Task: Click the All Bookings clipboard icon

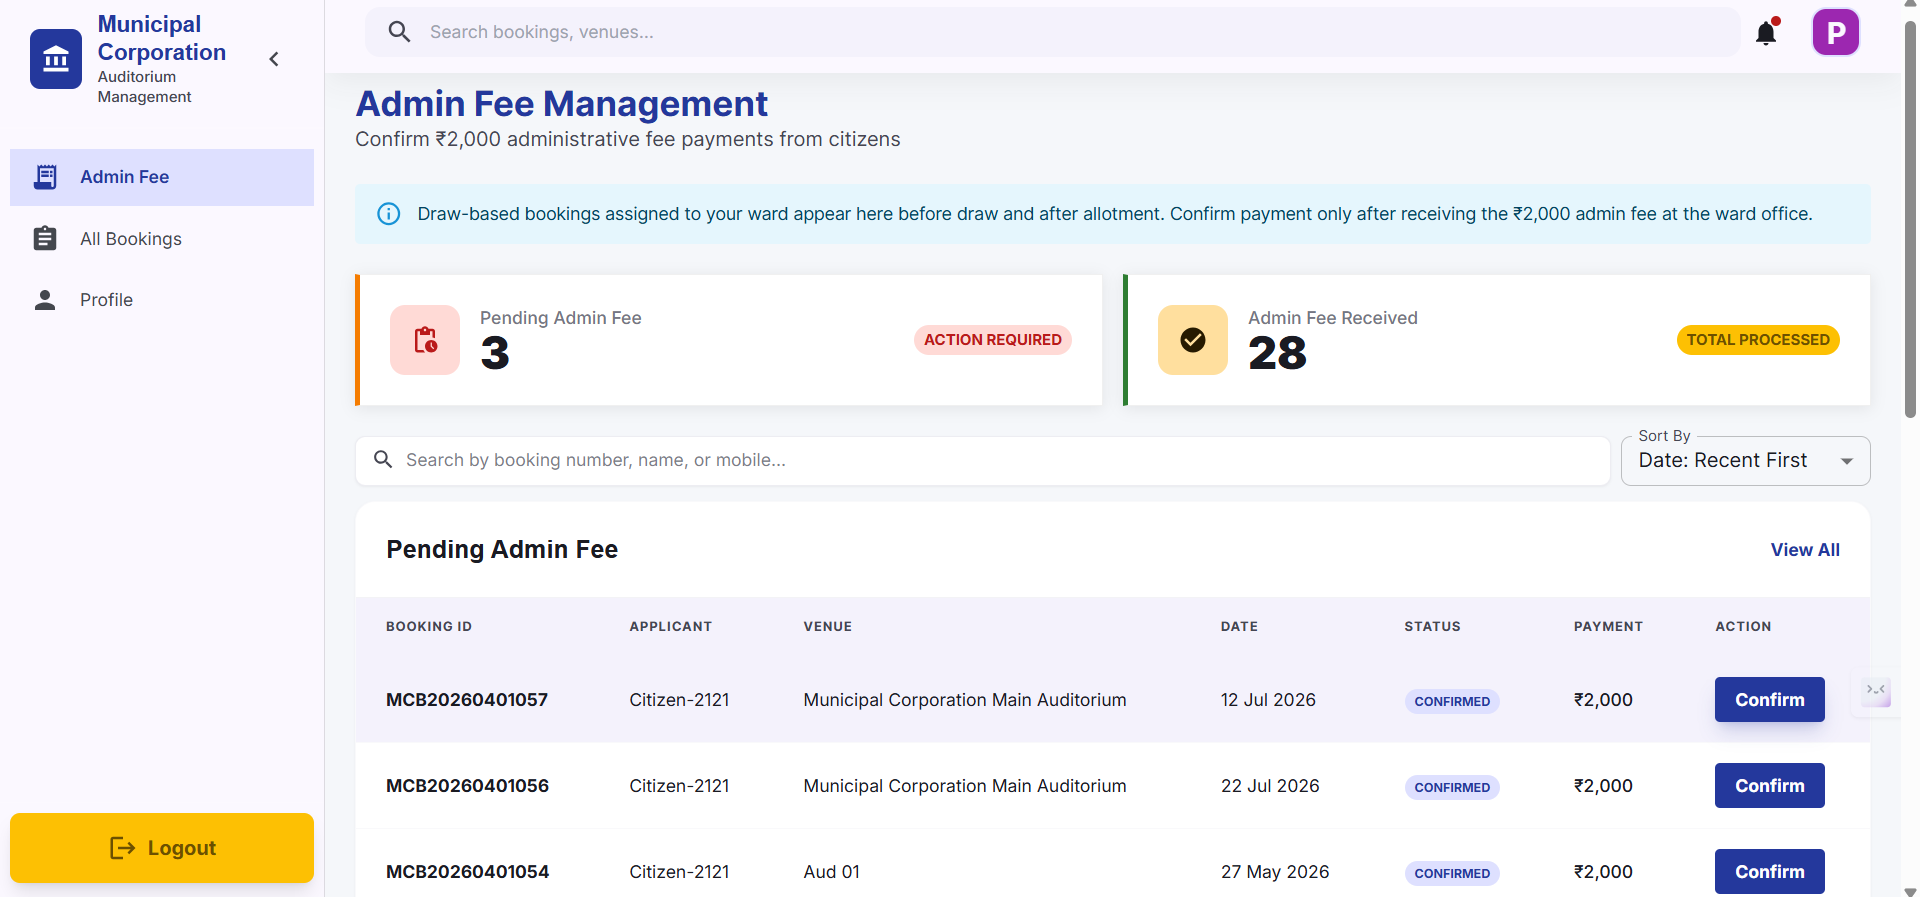Action: tap(45, 239)
